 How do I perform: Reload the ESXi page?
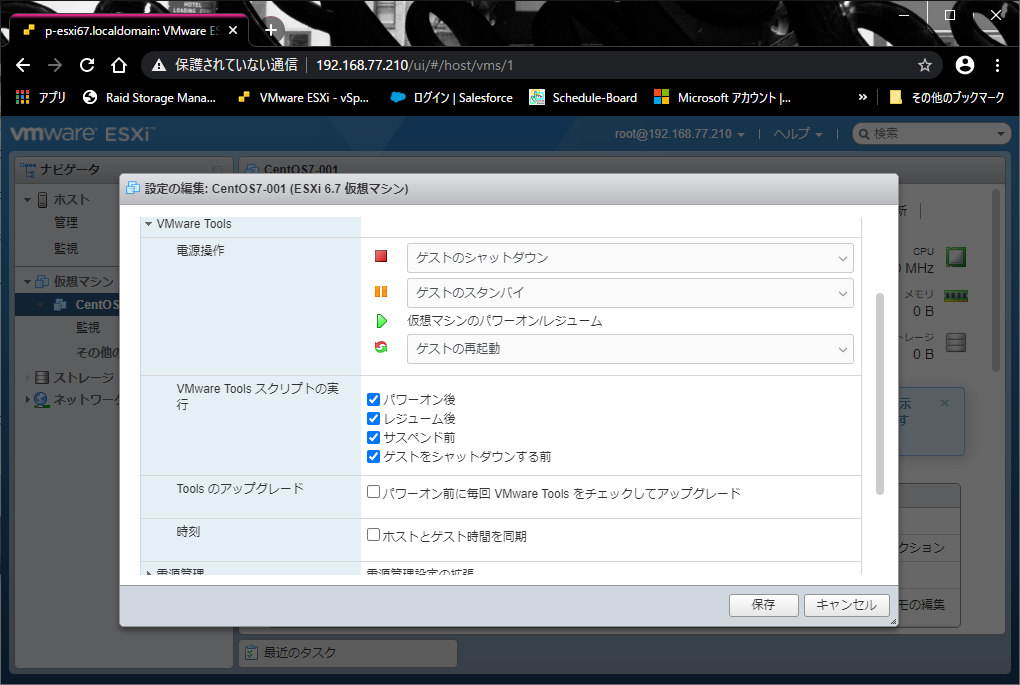coord(87,65)
